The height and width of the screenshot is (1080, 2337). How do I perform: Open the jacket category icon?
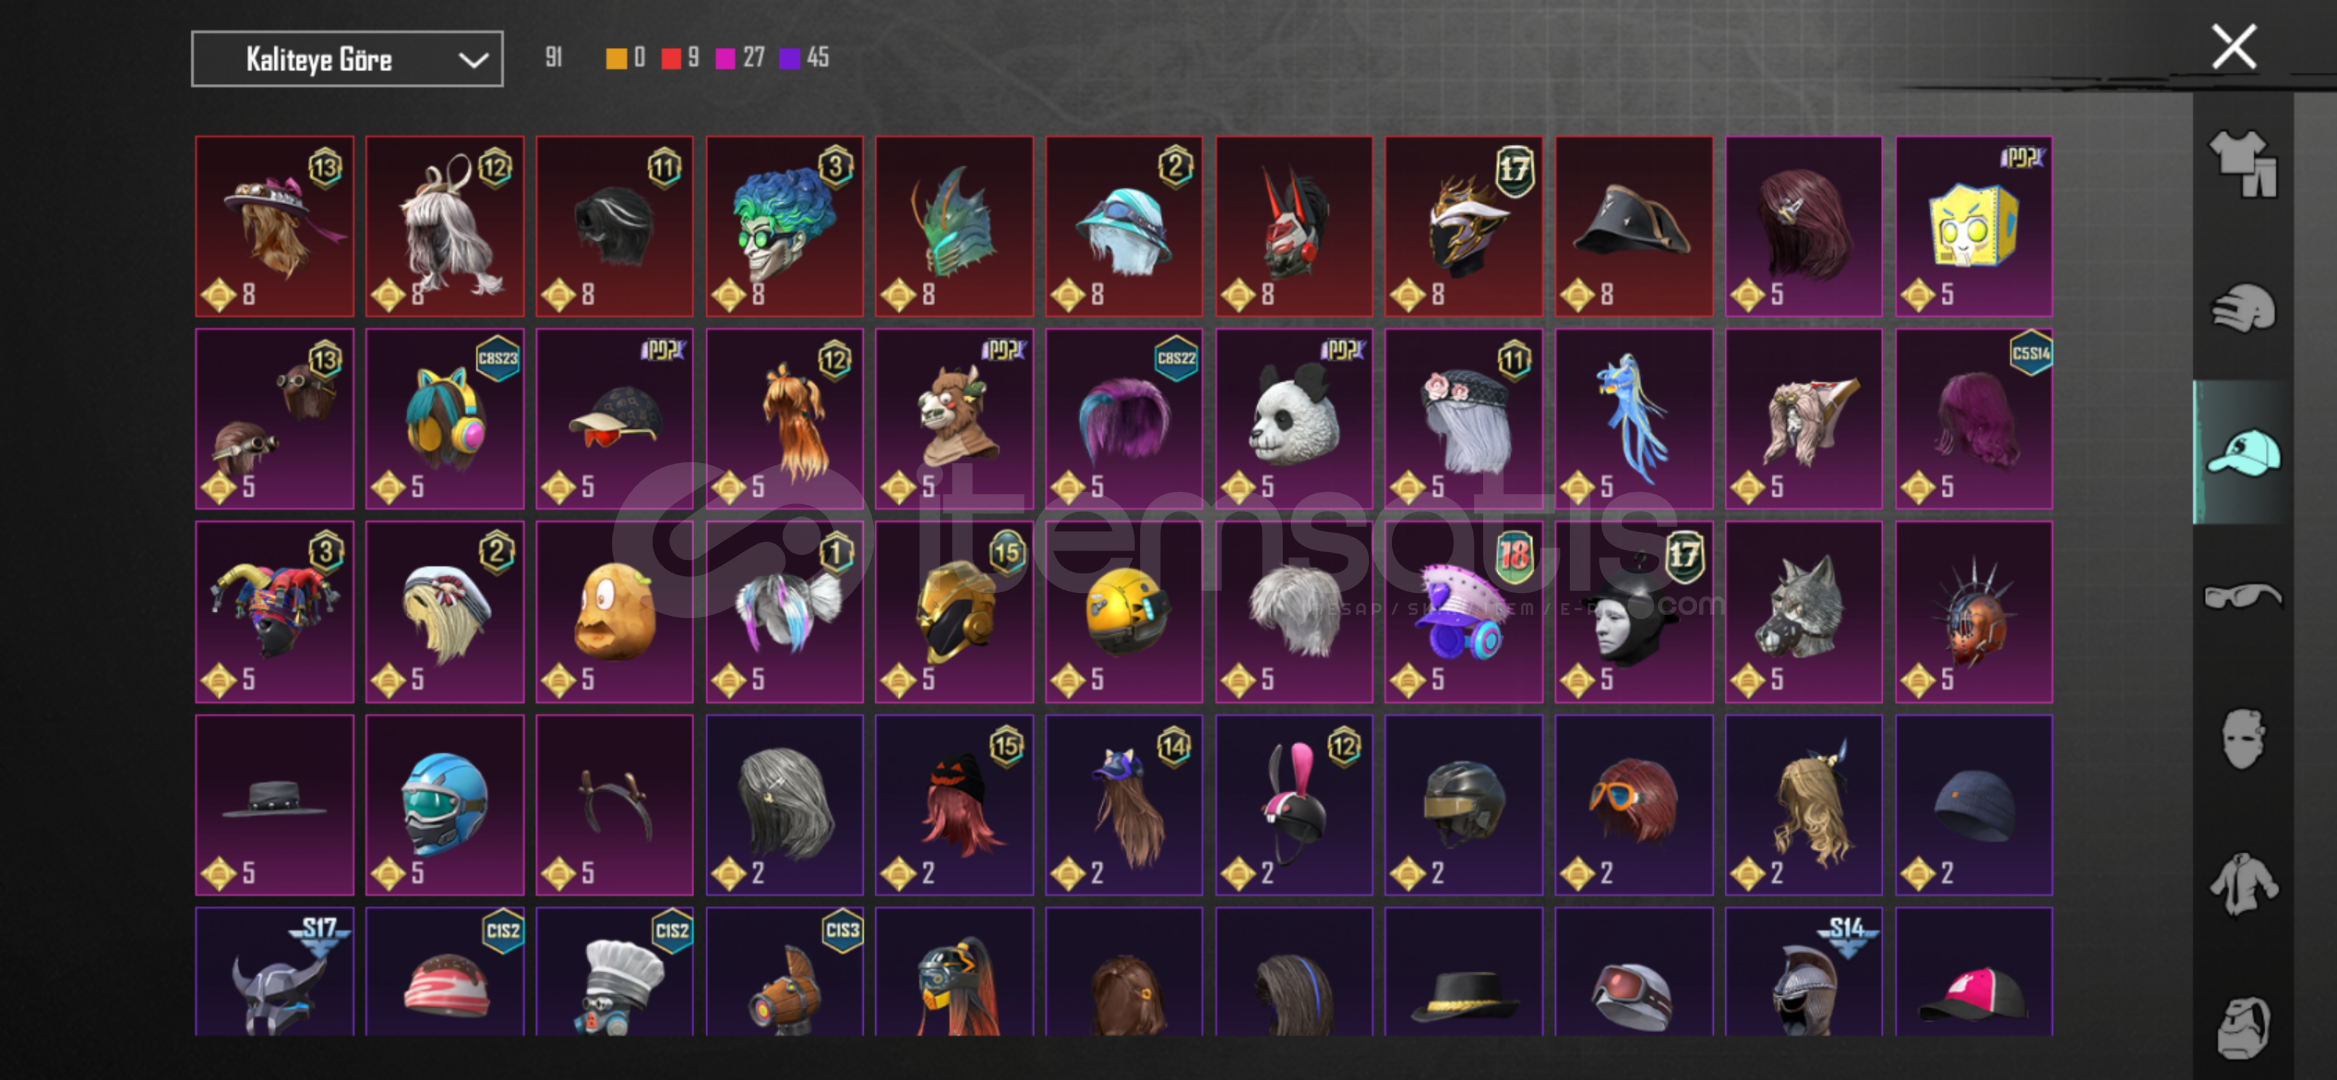pyautogui.click(x=2243, y=884)
